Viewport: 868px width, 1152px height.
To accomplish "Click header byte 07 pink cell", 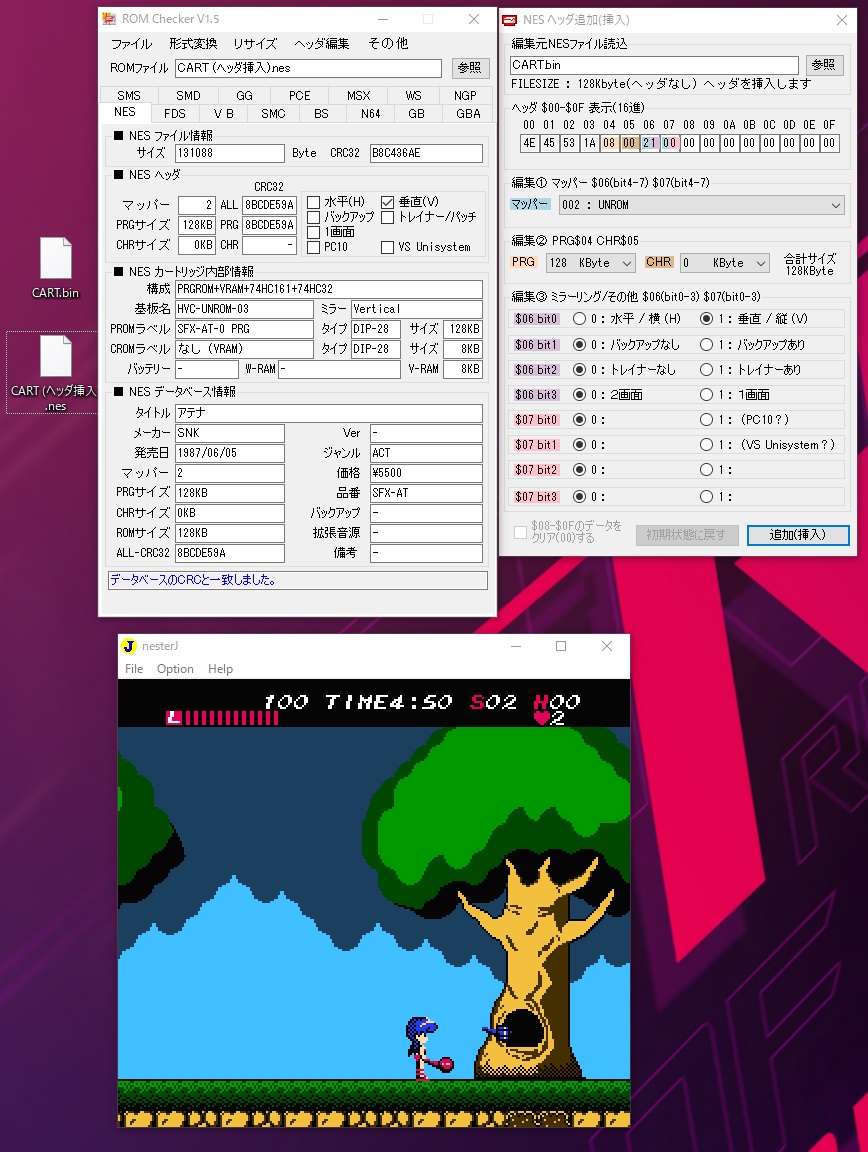I will [669, 143].
